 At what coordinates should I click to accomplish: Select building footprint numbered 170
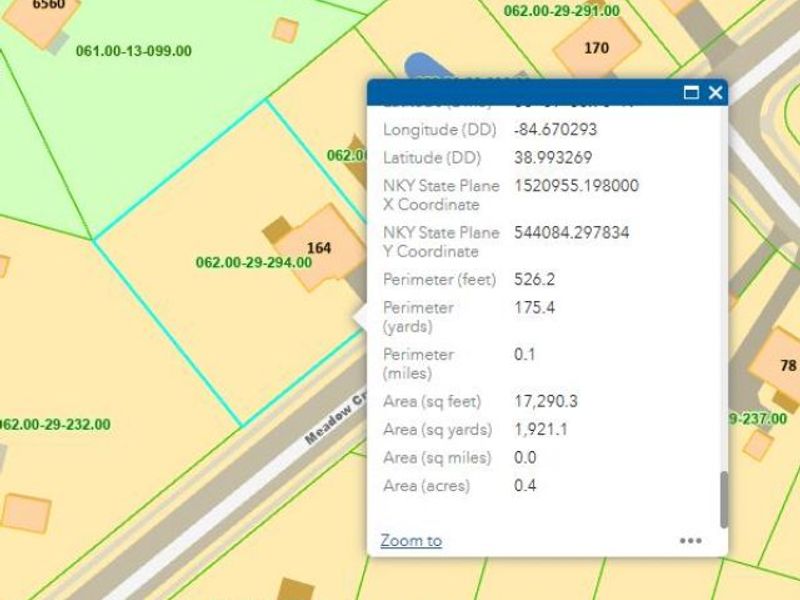coord(596,47)
